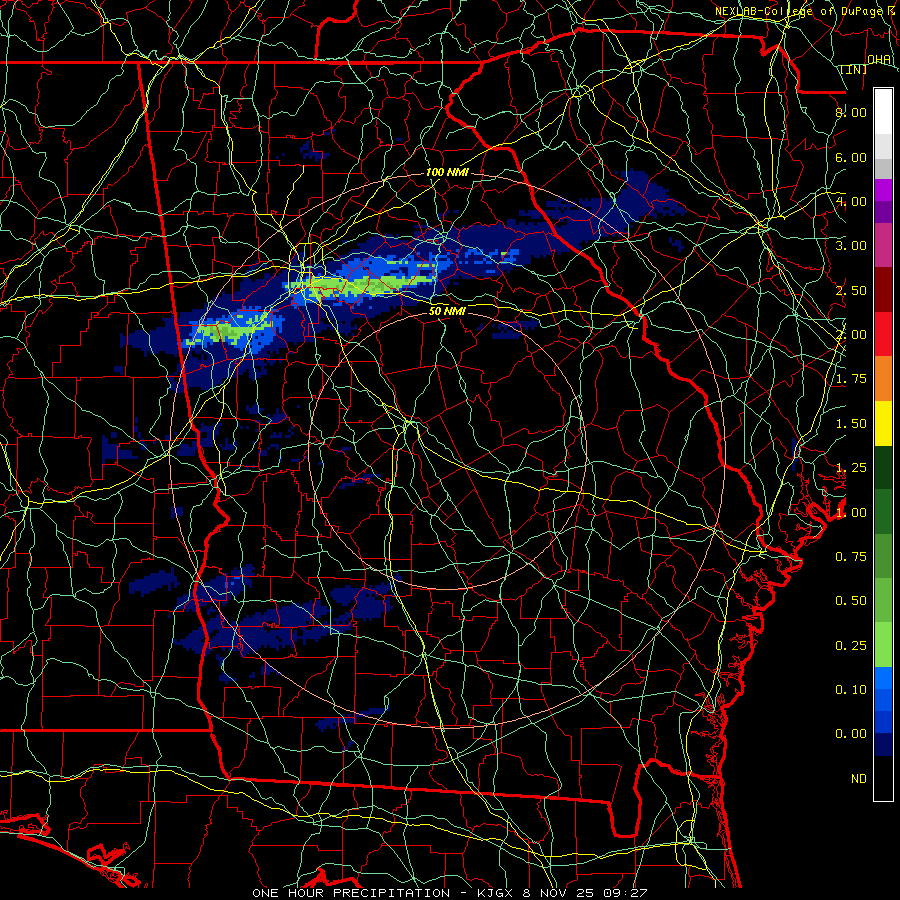Image resolution: width=900 pixels, height=900 pixels.
Task: Click the orange swatch beside 1.75
Action: coord(883,379)
